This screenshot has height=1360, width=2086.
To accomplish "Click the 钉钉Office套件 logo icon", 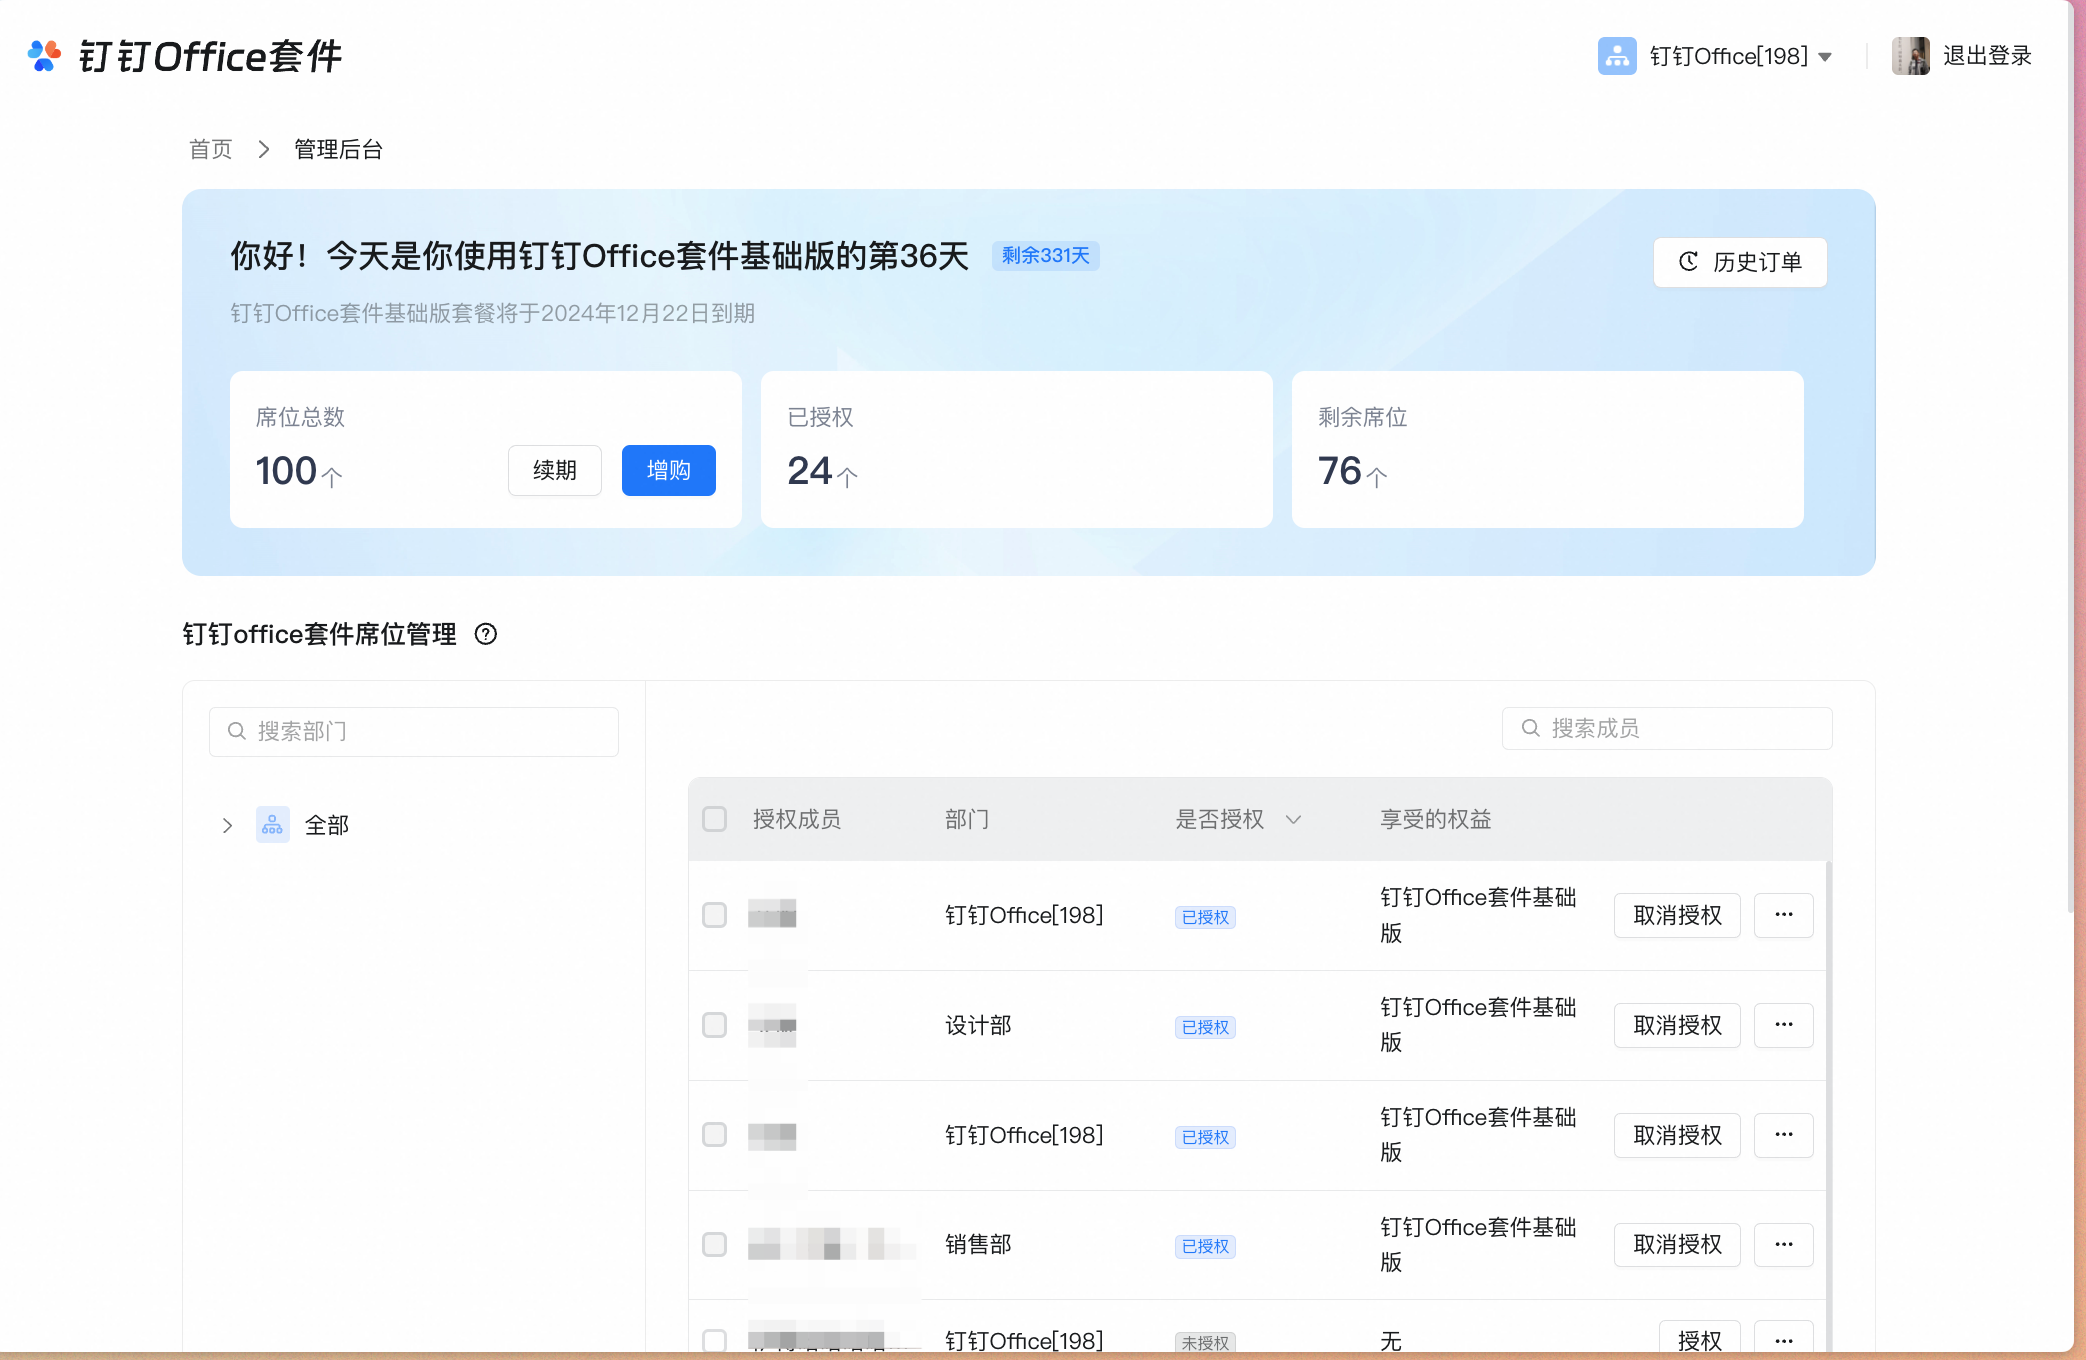I will point(44,57).
